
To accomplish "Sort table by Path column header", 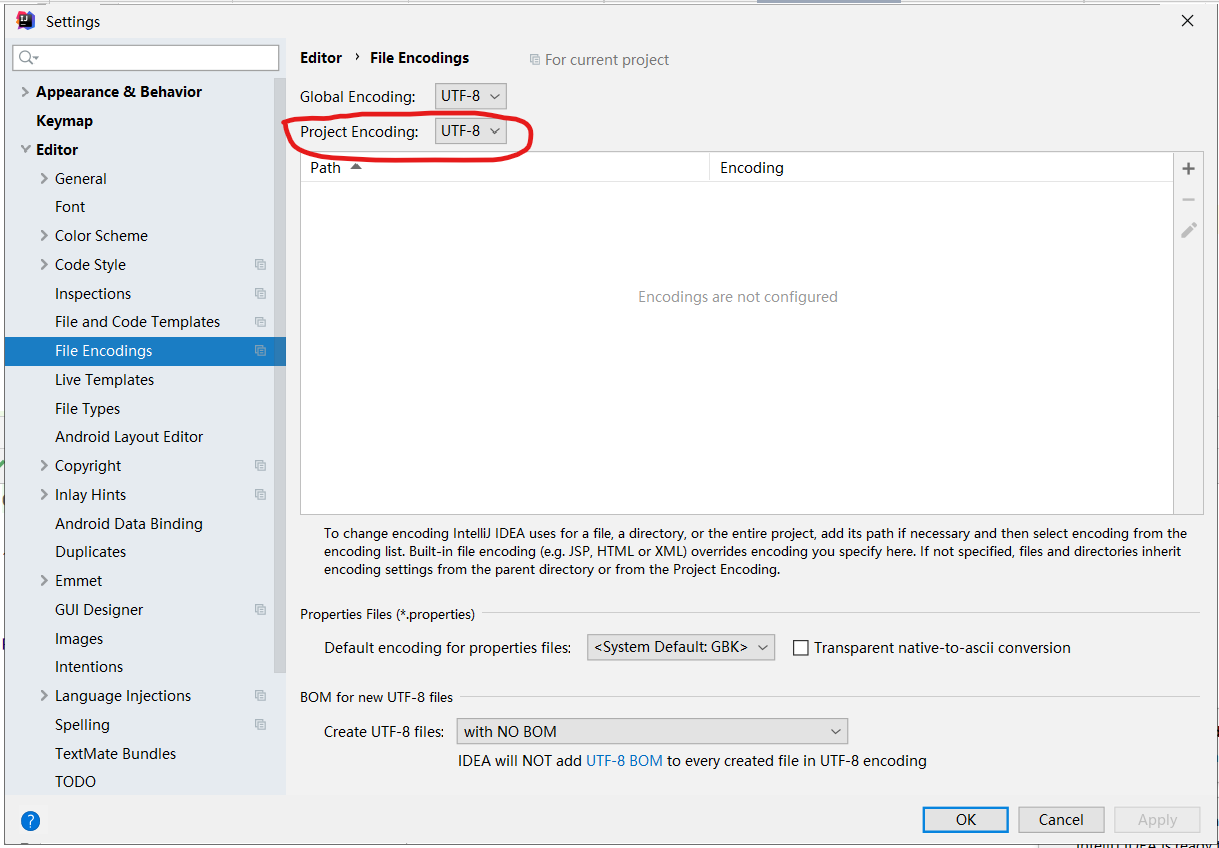I will coord(505,168).
